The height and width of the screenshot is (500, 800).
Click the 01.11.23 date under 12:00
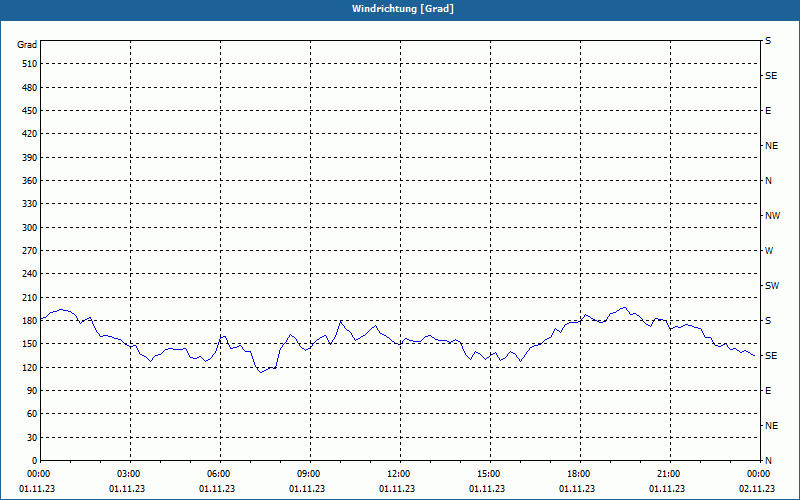397,489
